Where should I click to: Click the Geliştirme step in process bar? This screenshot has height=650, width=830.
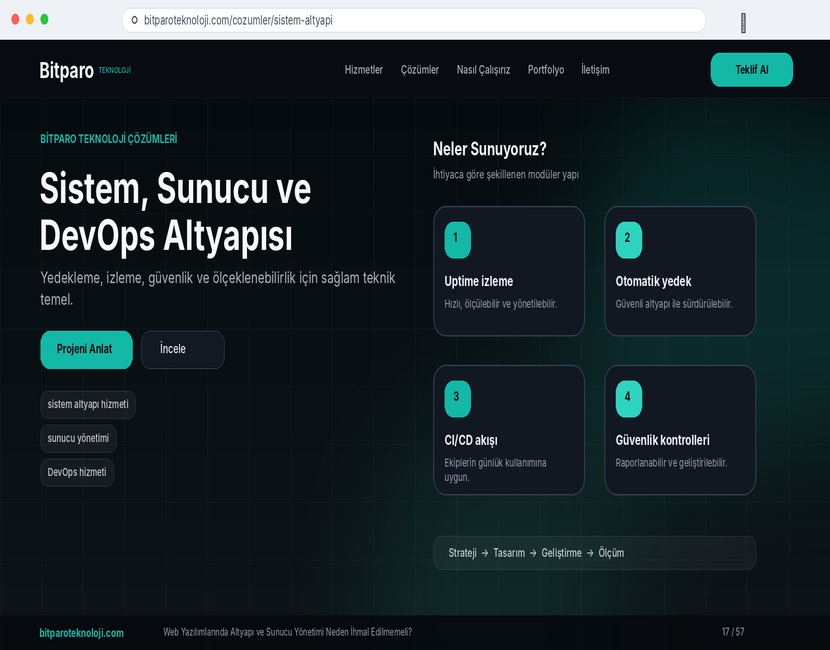pos(561,553)
